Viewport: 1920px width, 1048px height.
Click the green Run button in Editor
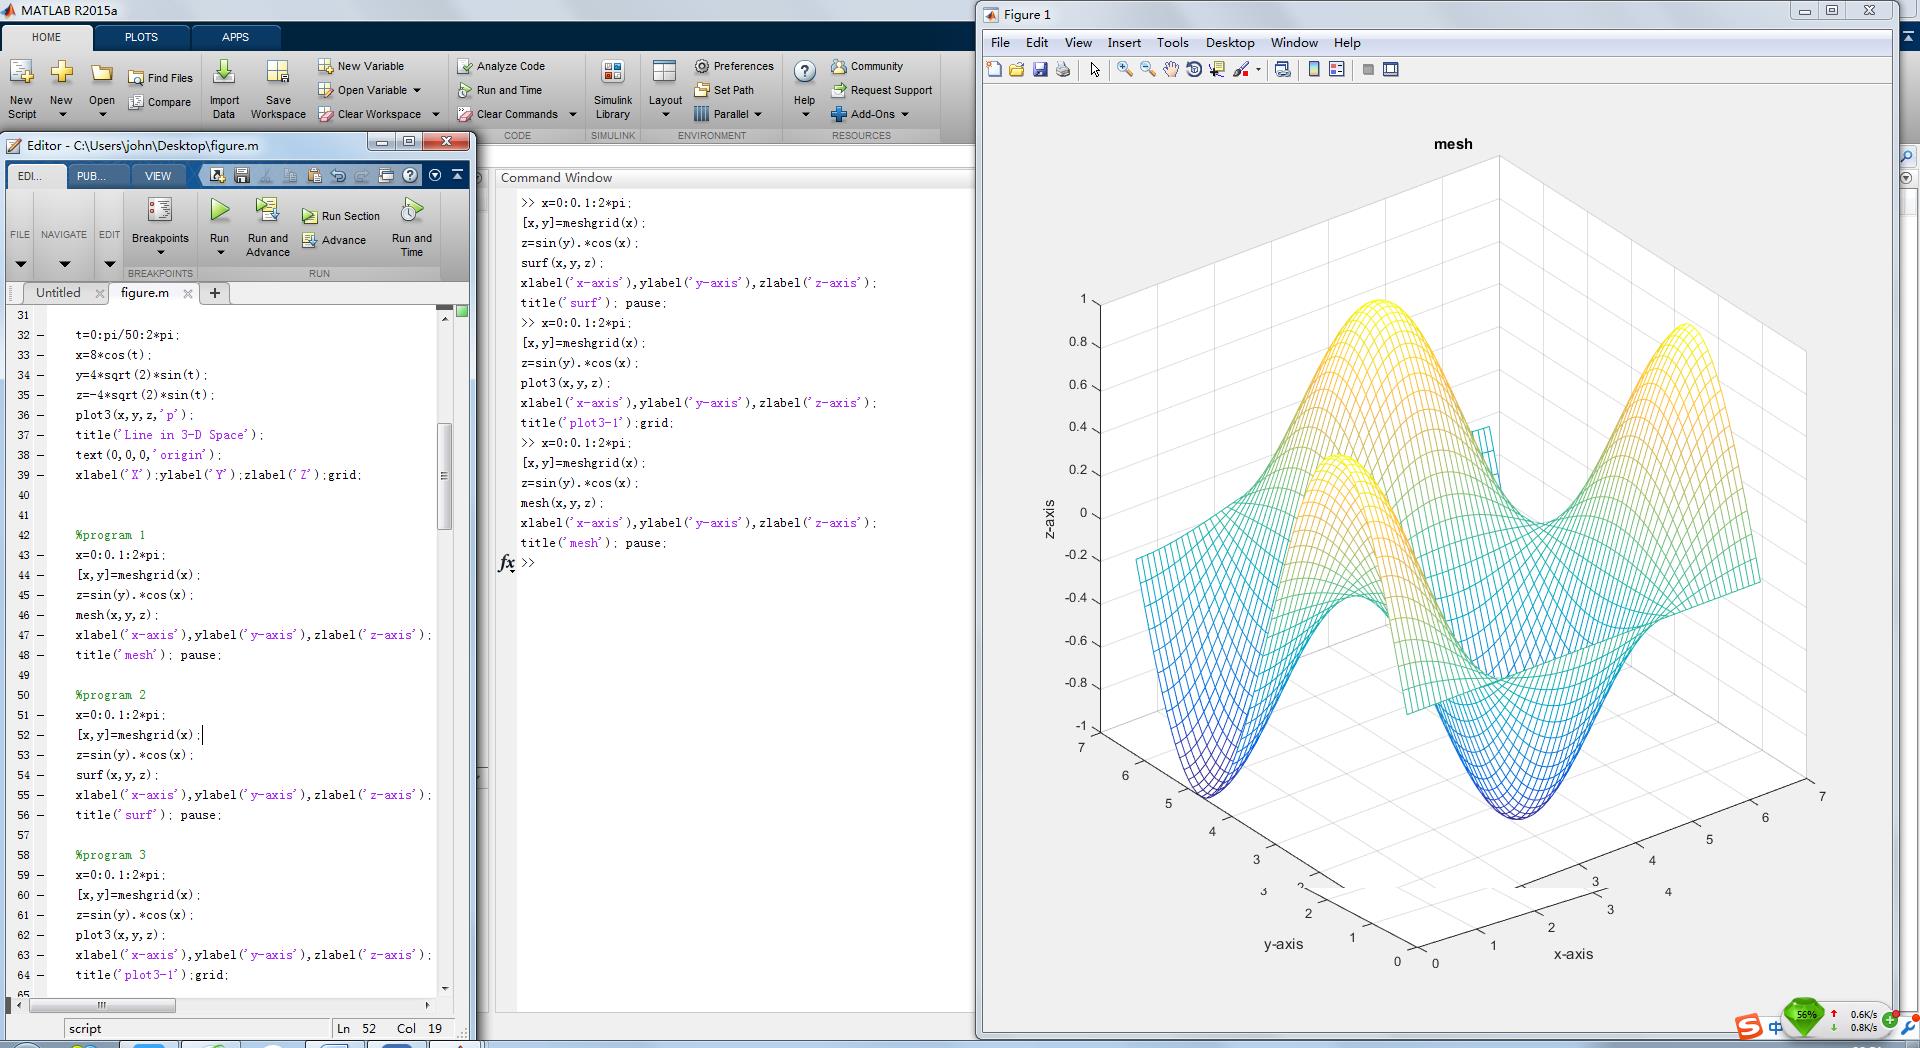(219, 210)
